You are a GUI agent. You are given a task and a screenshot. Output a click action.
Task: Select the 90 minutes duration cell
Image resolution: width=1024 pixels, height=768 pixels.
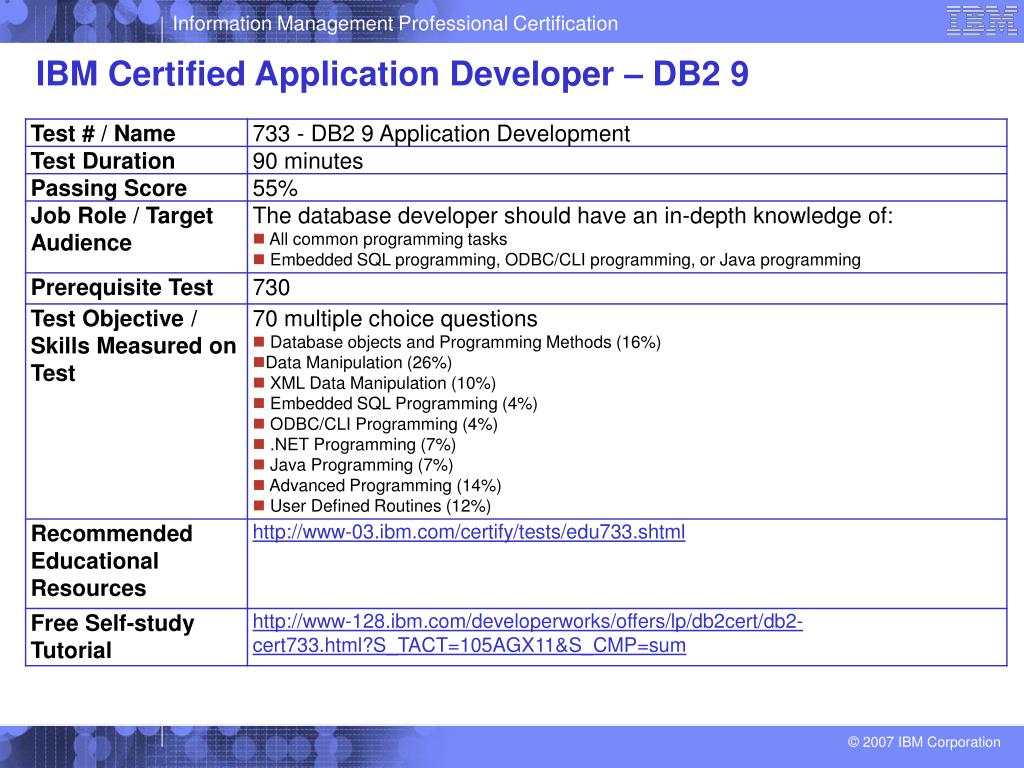click(308, 161)
